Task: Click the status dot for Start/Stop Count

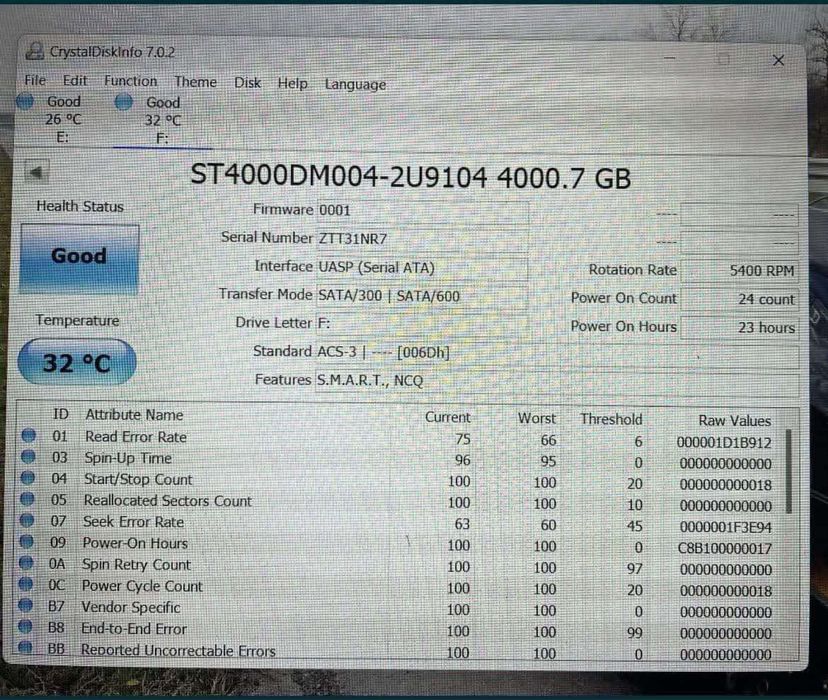Action: (27, 478)
